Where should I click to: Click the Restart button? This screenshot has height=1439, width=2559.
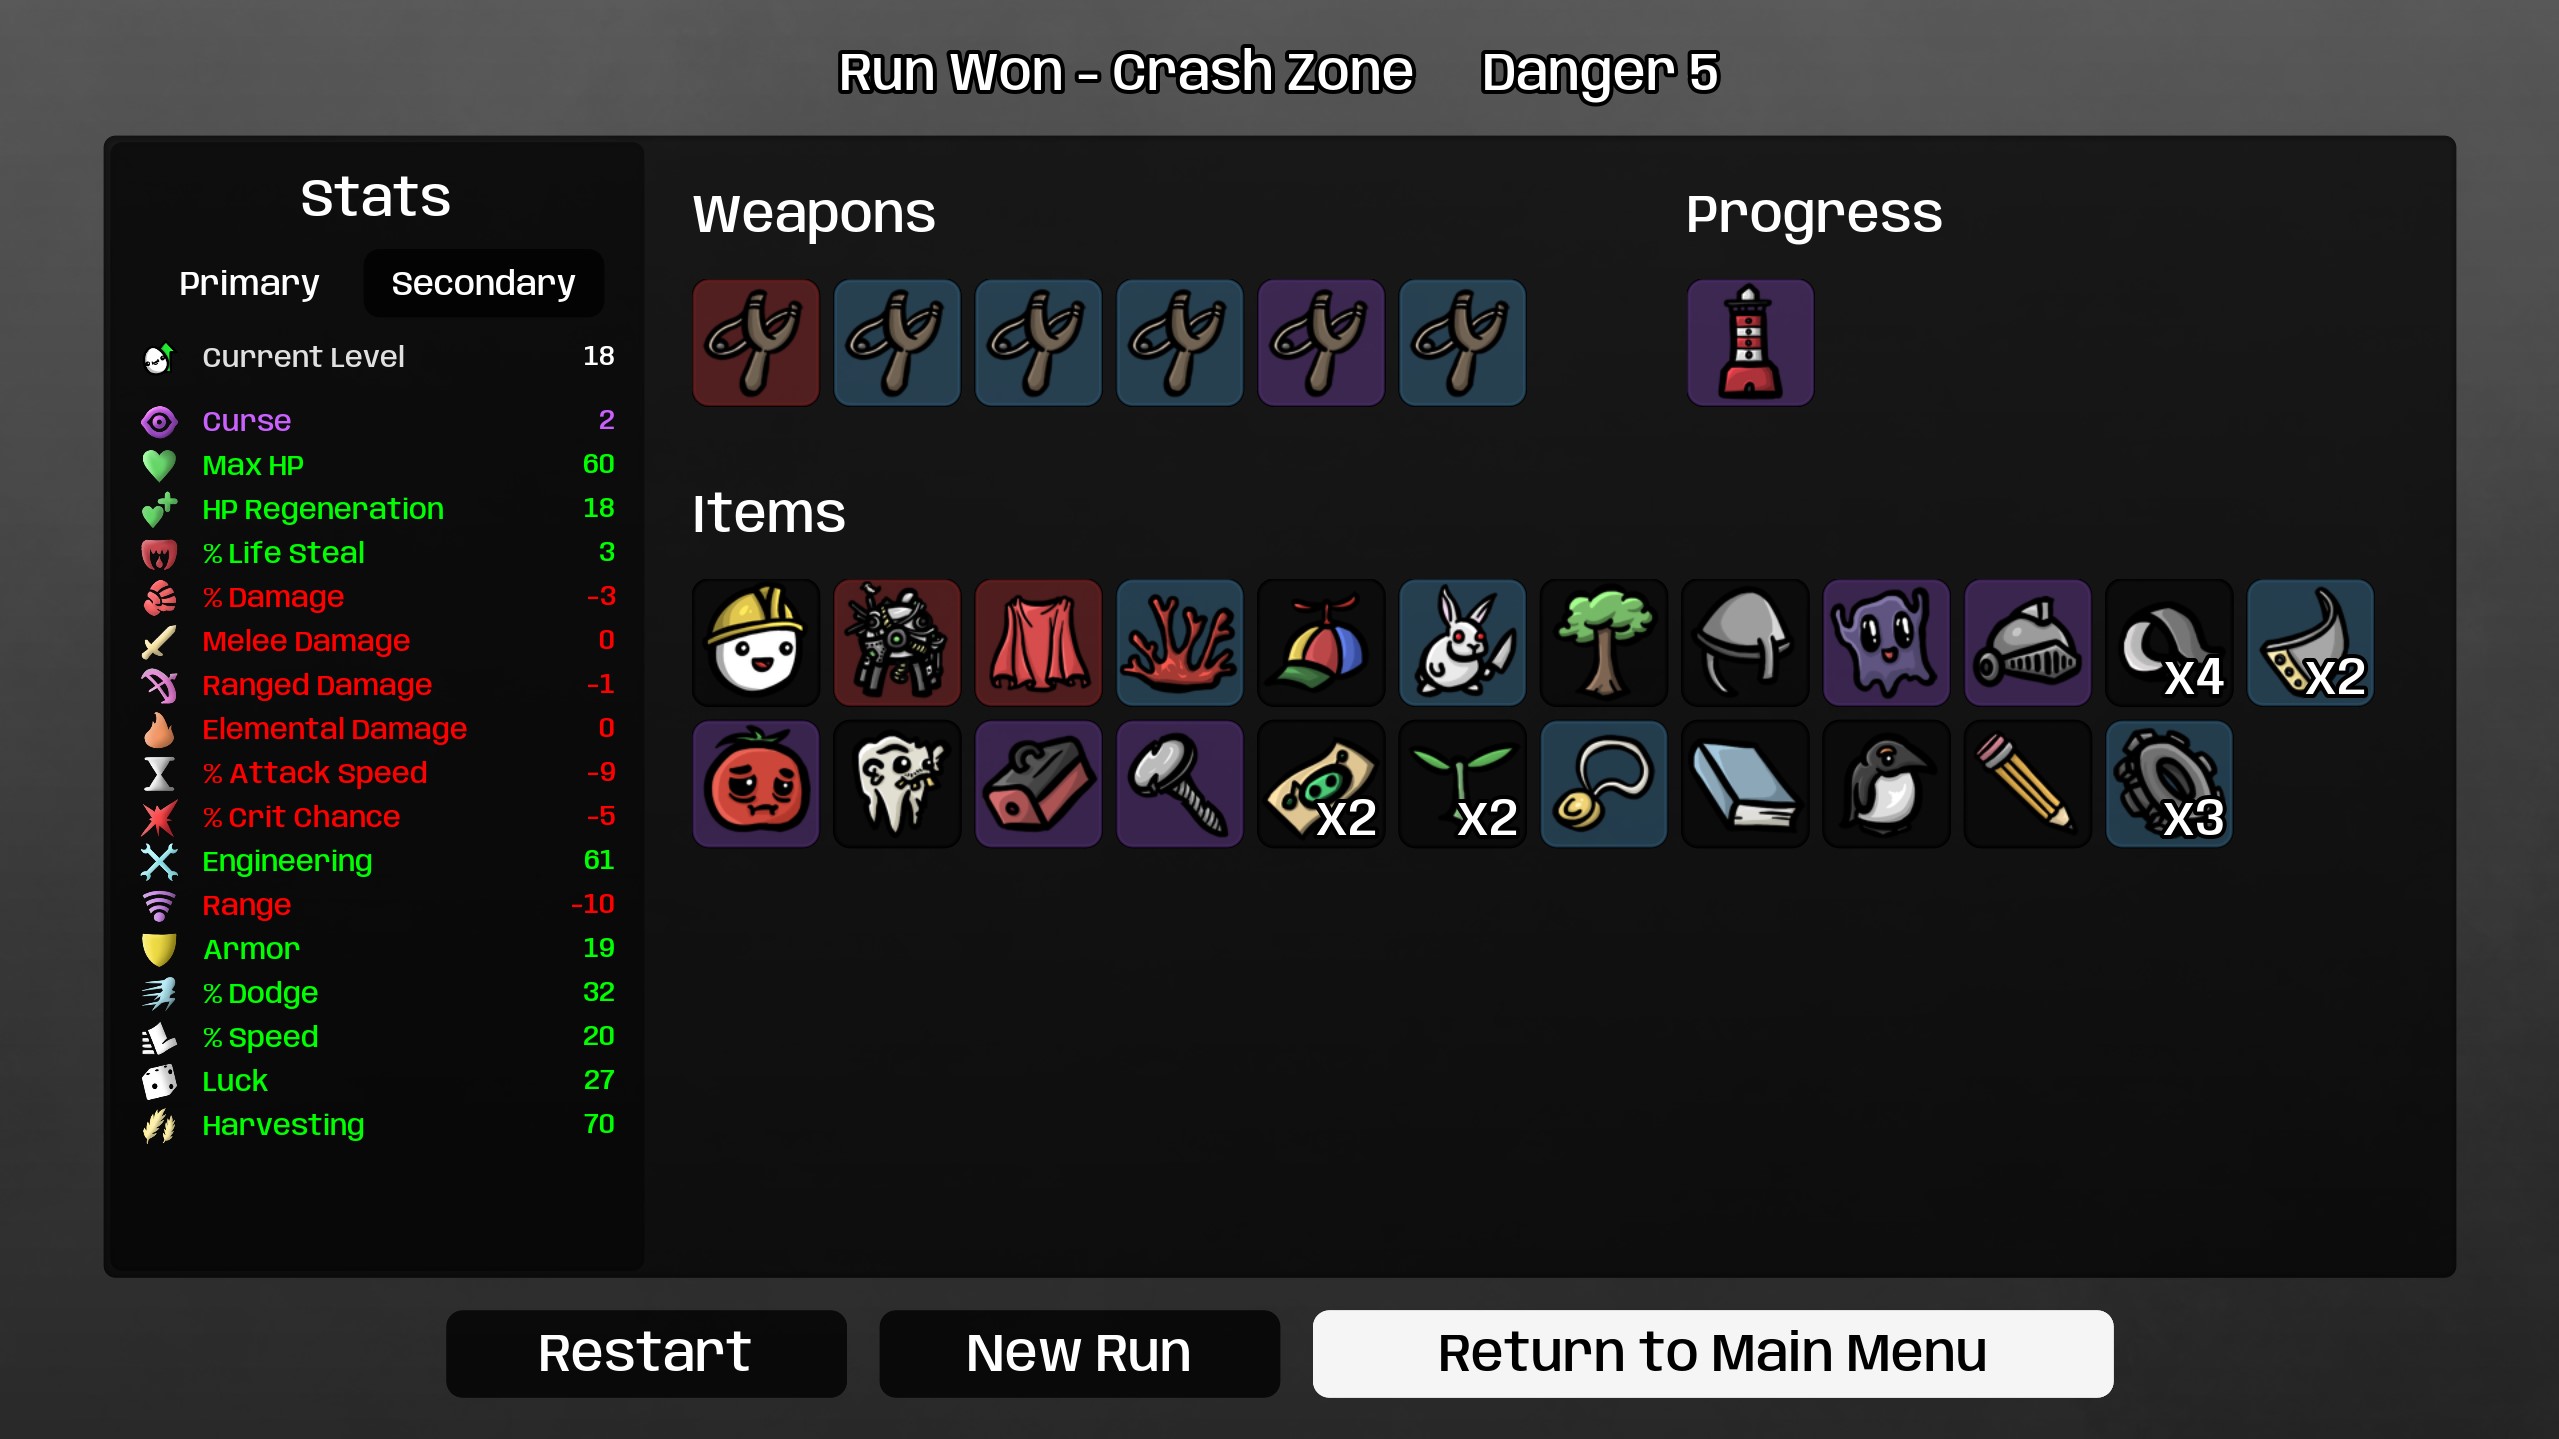pyautogui.click(x=646, y=1353)
